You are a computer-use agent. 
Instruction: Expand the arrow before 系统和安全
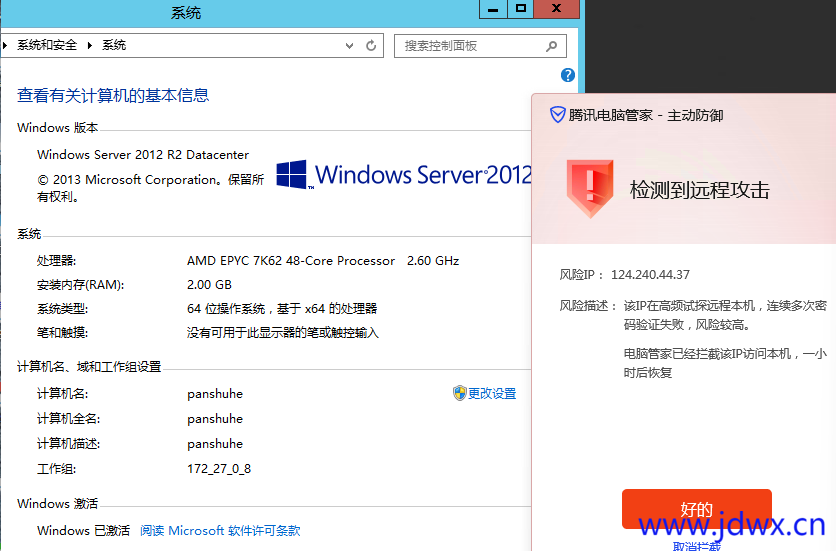5,45
